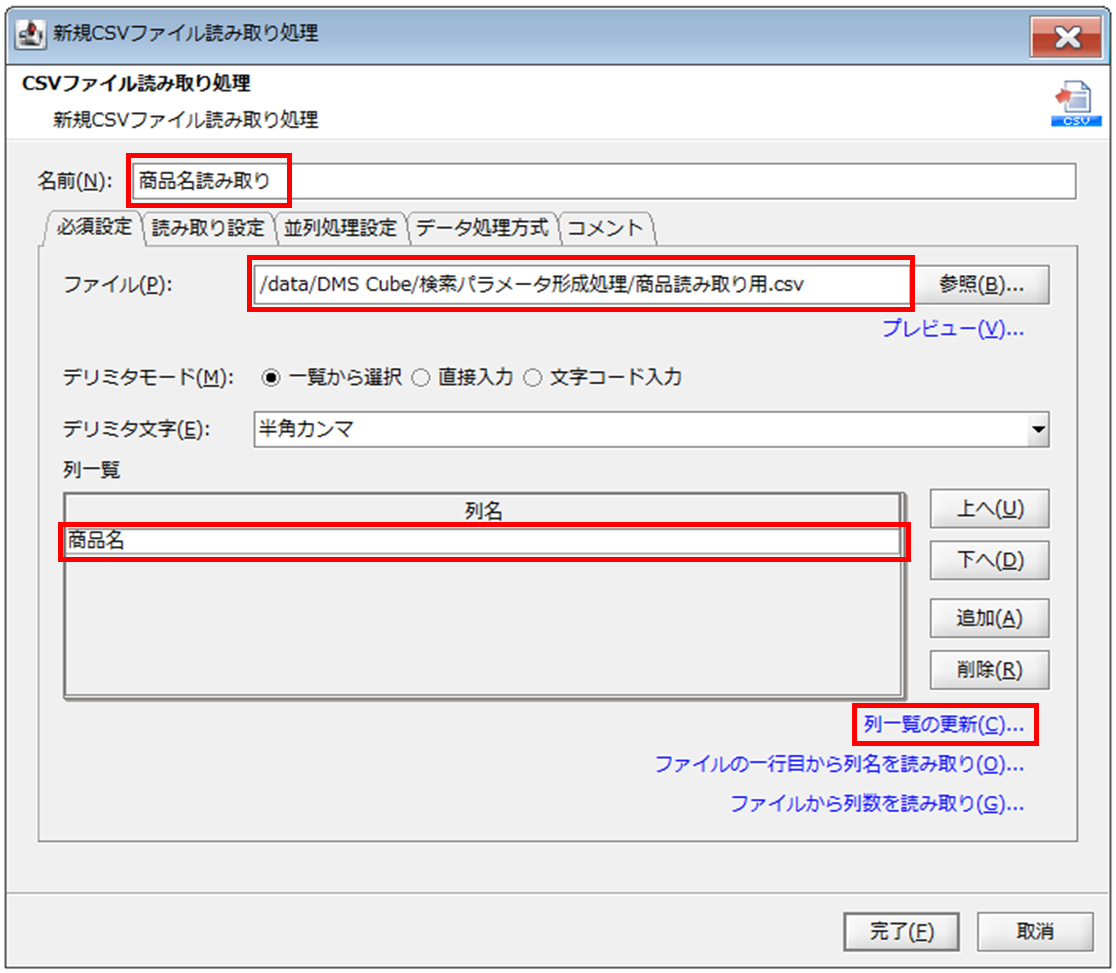Click the 参照 browse button
1116x973 pixels.
click(981, 285)
